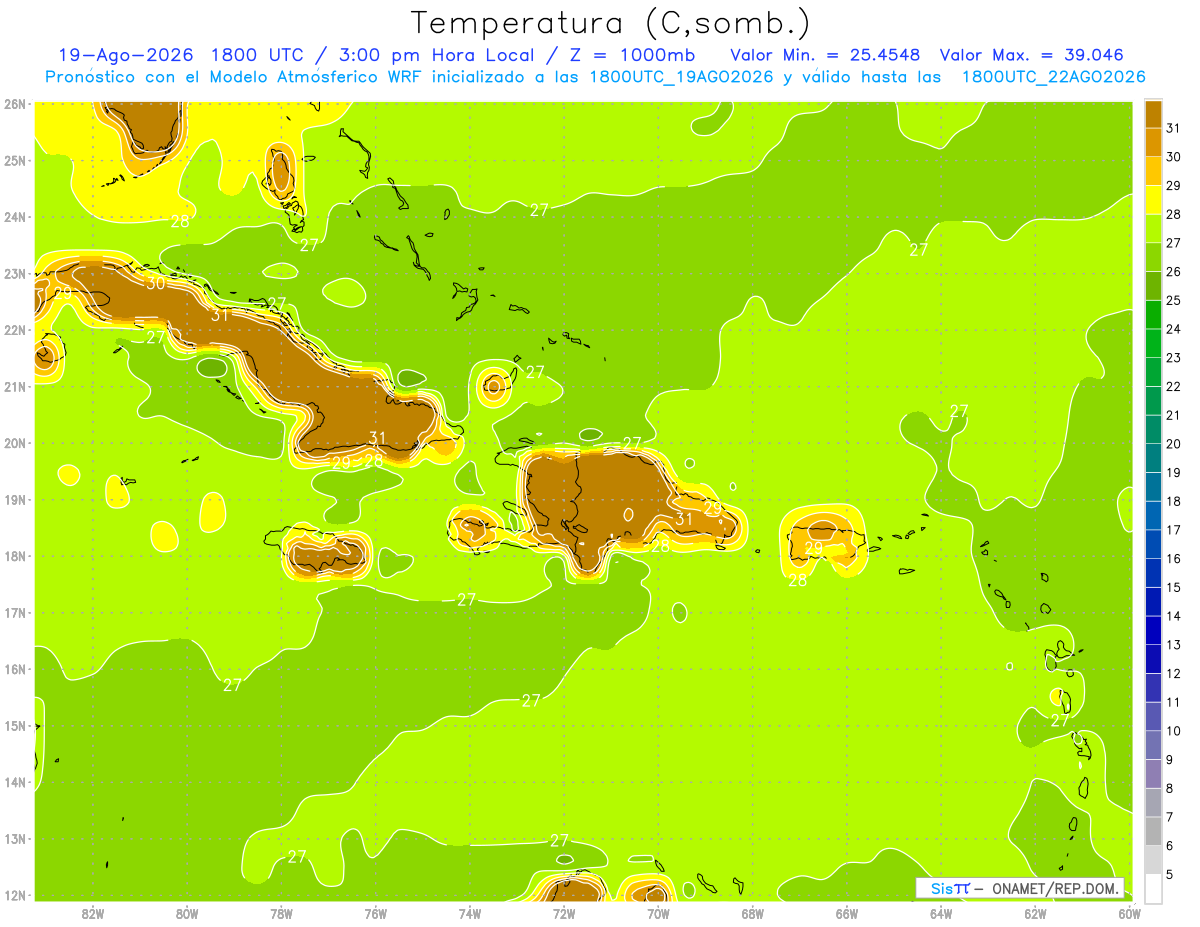Select the '19-Ago-2026' date text
1200x927 pixels.
click(125, 55)
